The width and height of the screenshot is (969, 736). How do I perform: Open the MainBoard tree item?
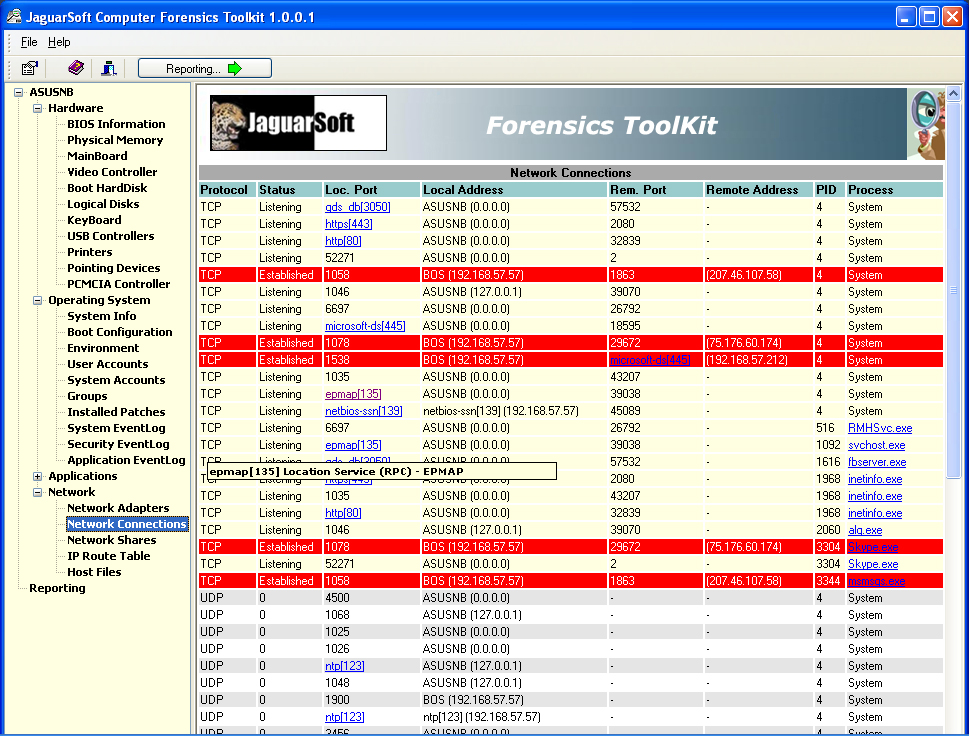(x=97, y=156)
